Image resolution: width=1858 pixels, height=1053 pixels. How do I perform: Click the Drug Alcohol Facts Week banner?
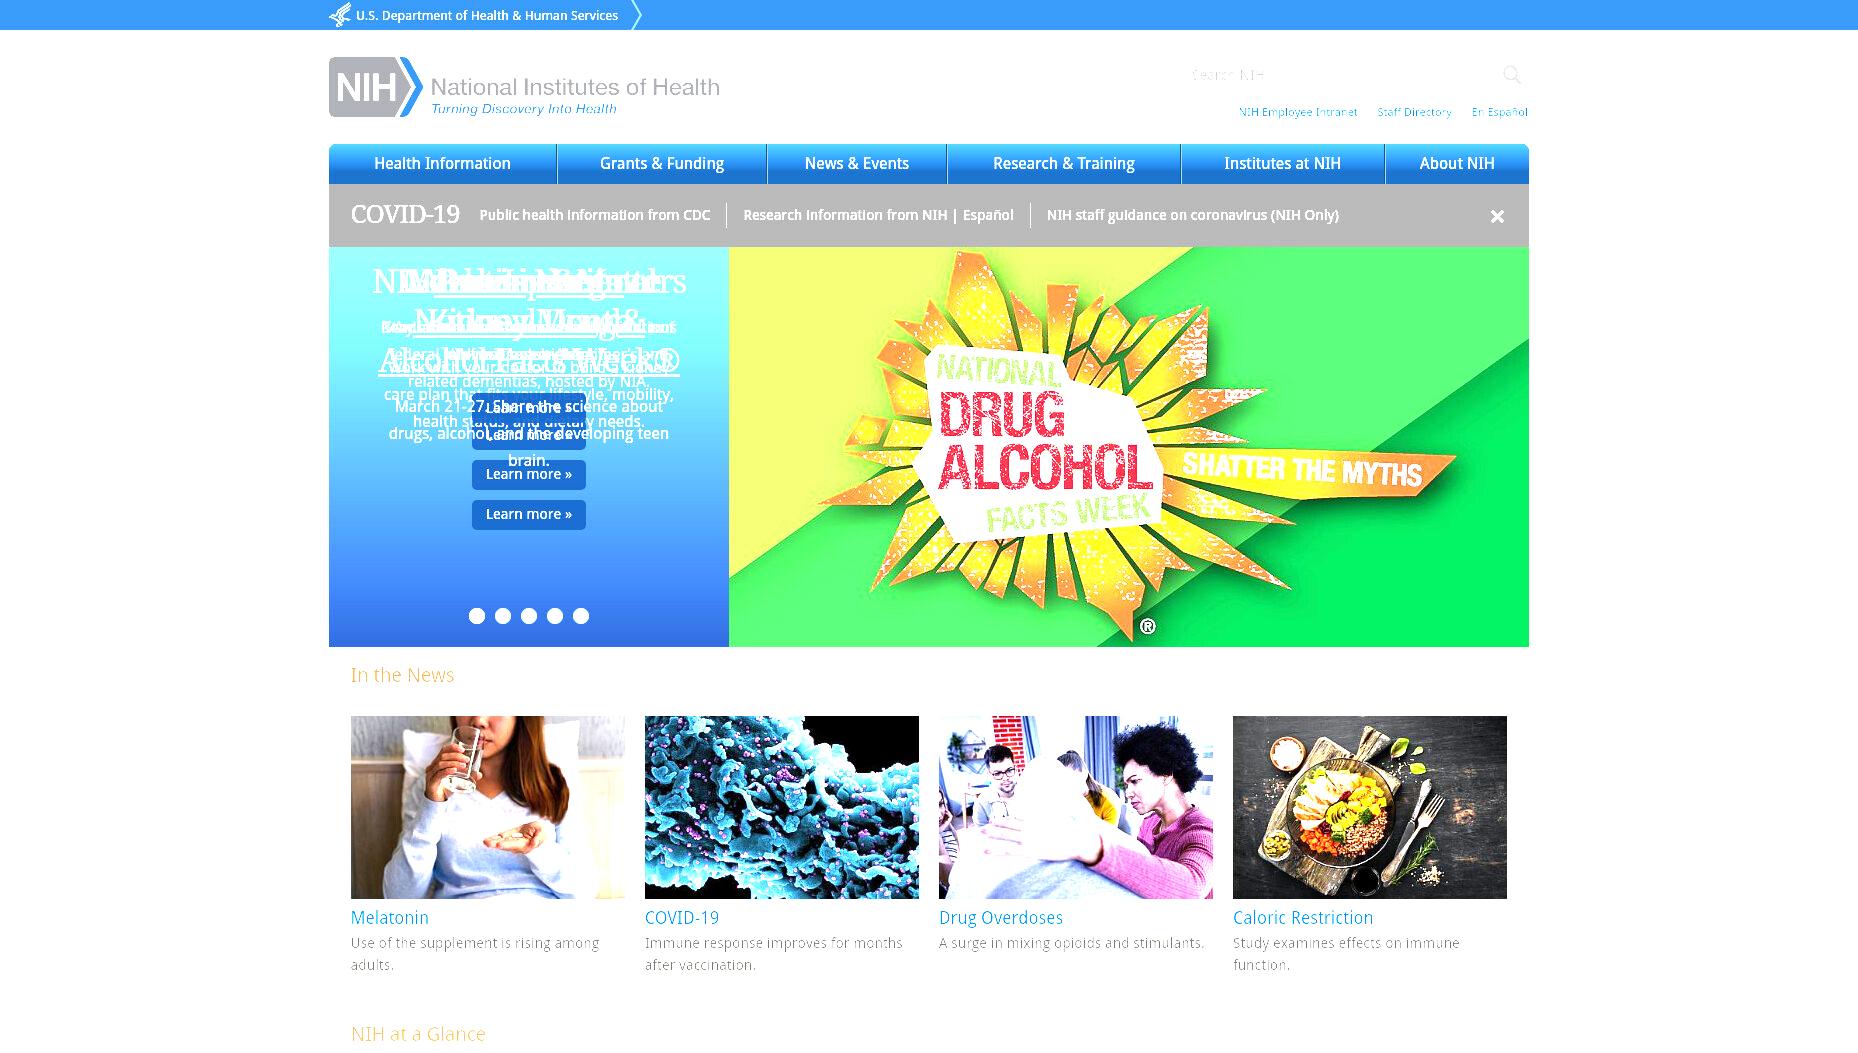pos(1129,447)
